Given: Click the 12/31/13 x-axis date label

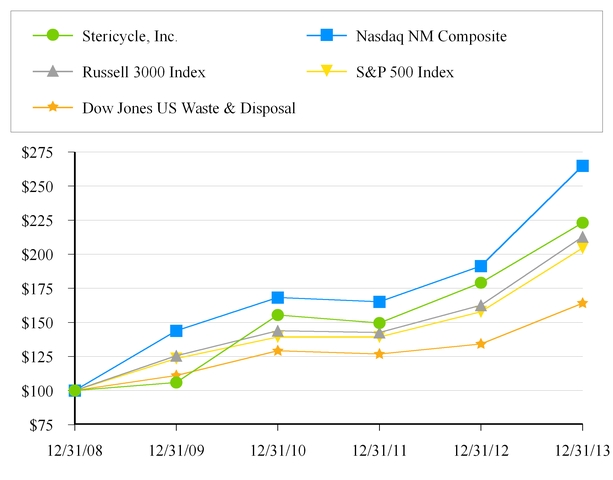Looking at the screenshot, I should tap(581, 450).
